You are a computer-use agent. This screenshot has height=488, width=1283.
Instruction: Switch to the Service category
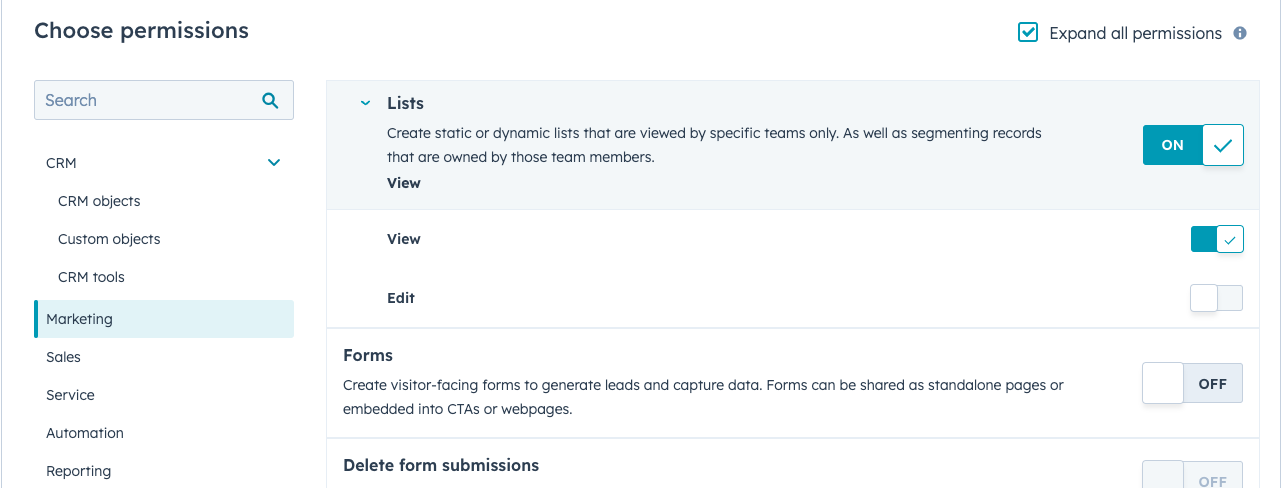70,395
